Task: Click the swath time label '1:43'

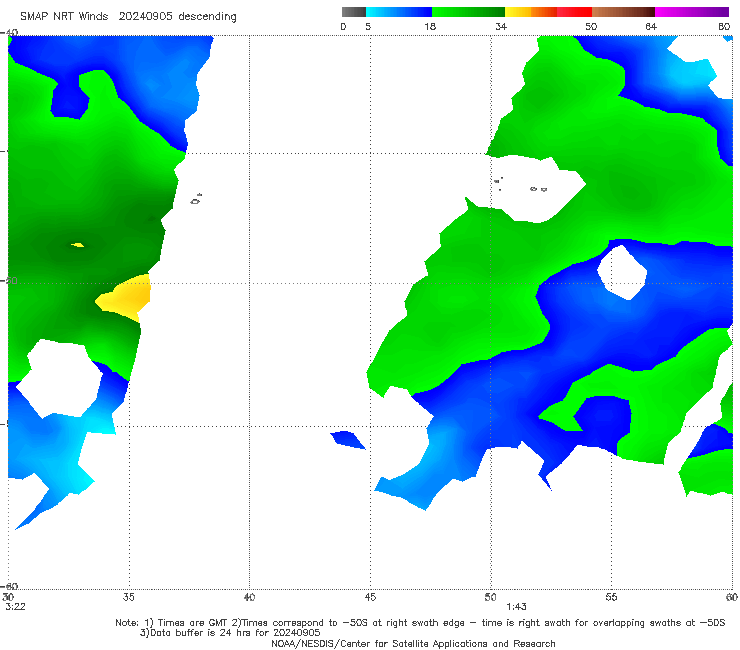Action: pyautogui.click(x=516, y=607)
